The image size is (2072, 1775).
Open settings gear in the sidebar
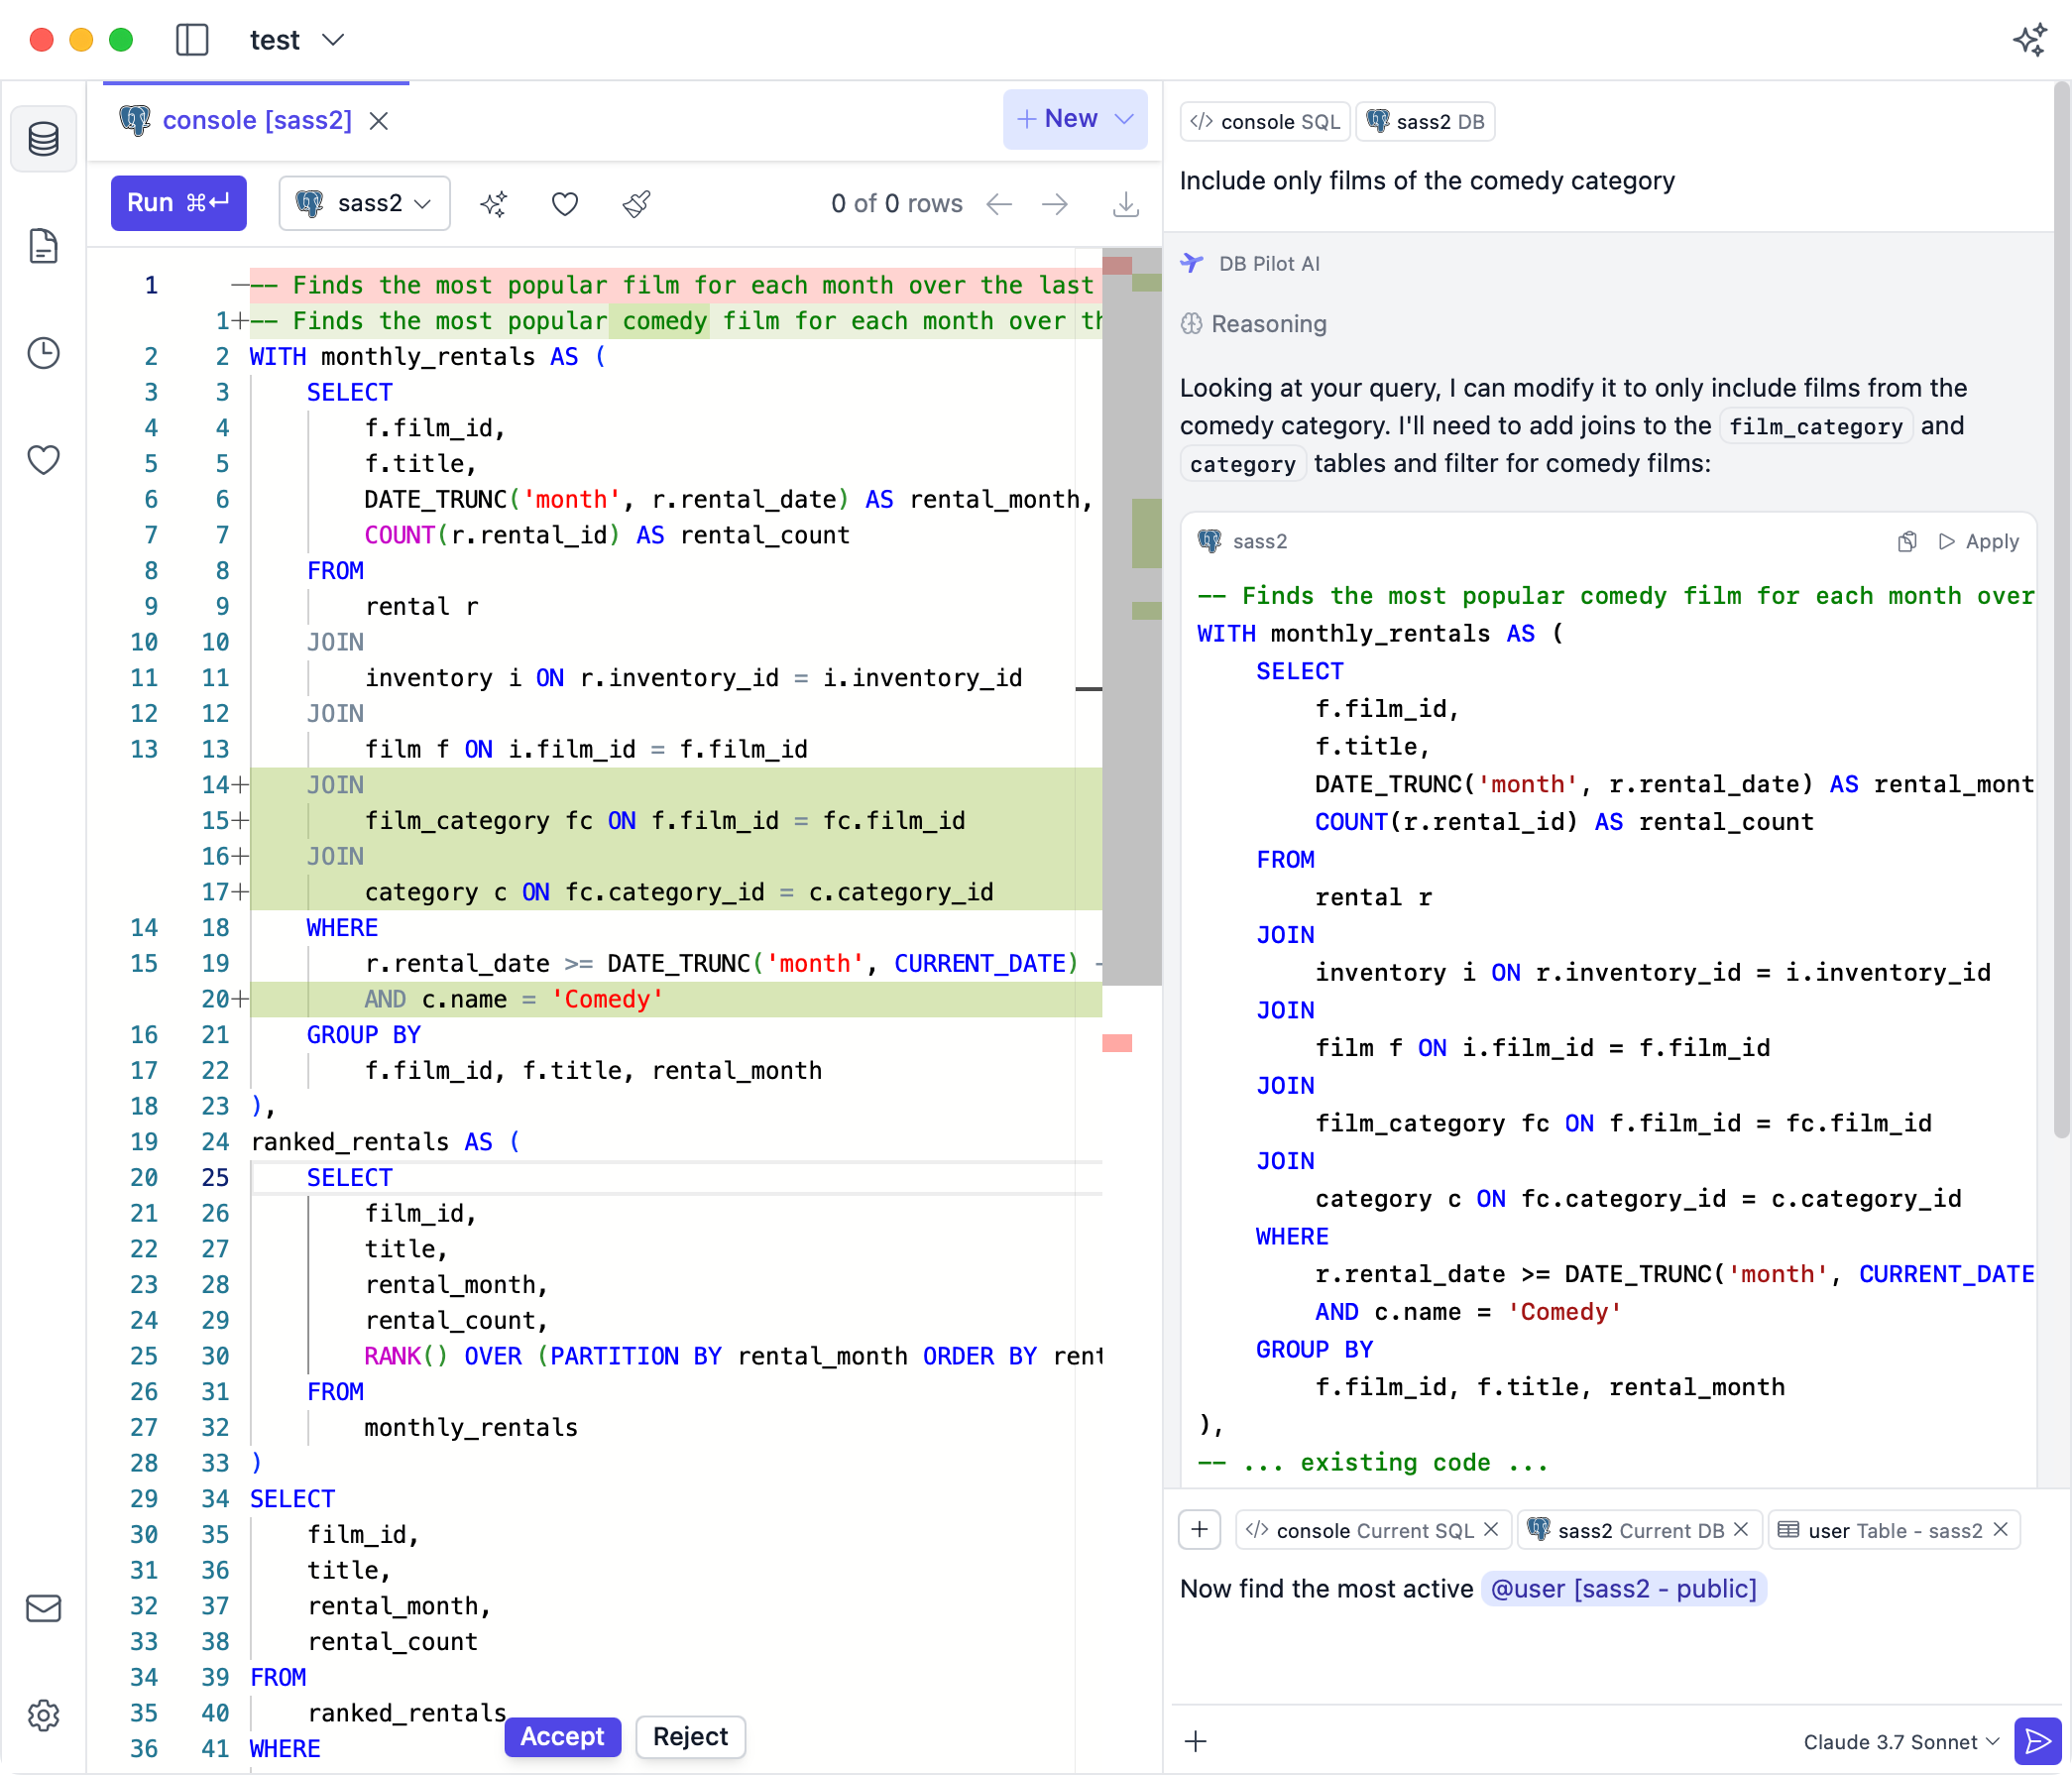[43, 1715]
